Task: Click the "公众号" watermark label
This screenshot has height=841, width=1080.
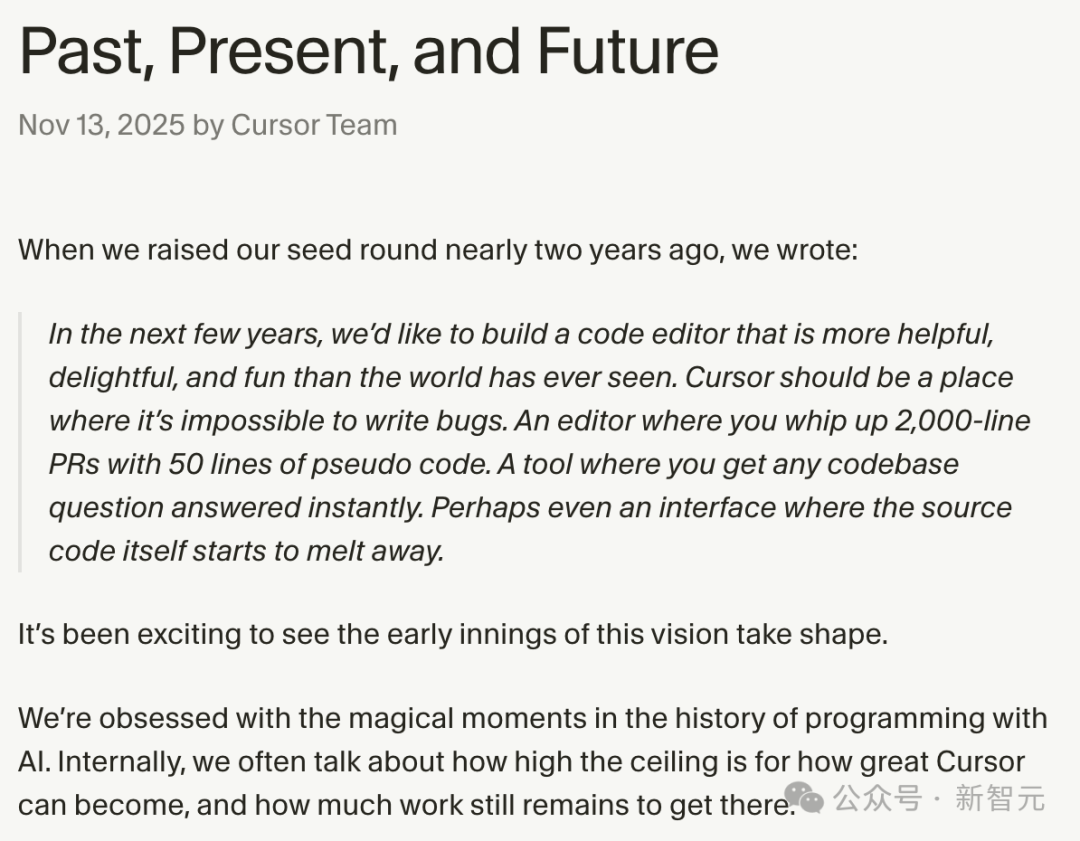Action: click(x=877, y=798)
